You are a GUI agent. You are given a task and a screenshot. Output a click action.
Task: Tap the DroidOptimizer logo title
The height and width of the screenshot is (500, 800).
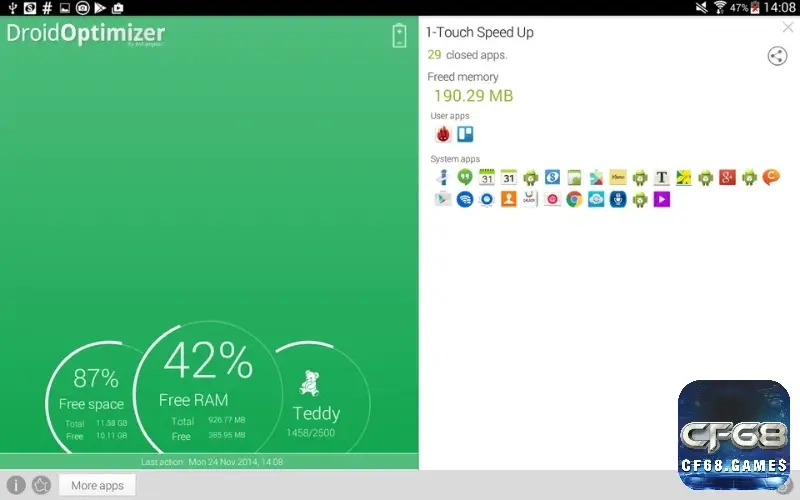click(86, 34)
